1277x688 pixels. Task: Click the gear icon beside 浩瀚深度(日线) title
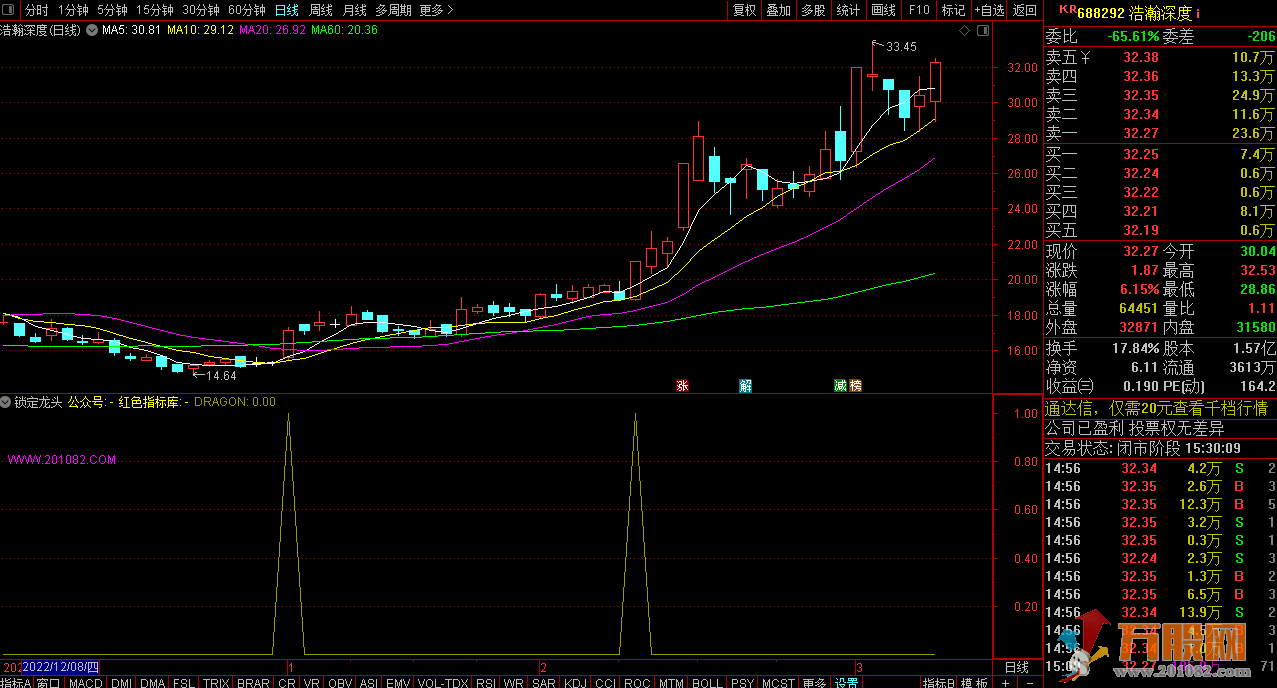point(93,30)
